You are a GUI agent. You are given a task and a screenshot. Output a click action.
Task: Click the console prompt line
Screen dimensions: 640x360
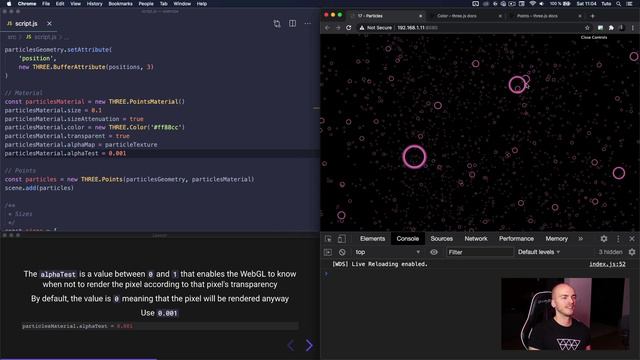pos(480,273)
